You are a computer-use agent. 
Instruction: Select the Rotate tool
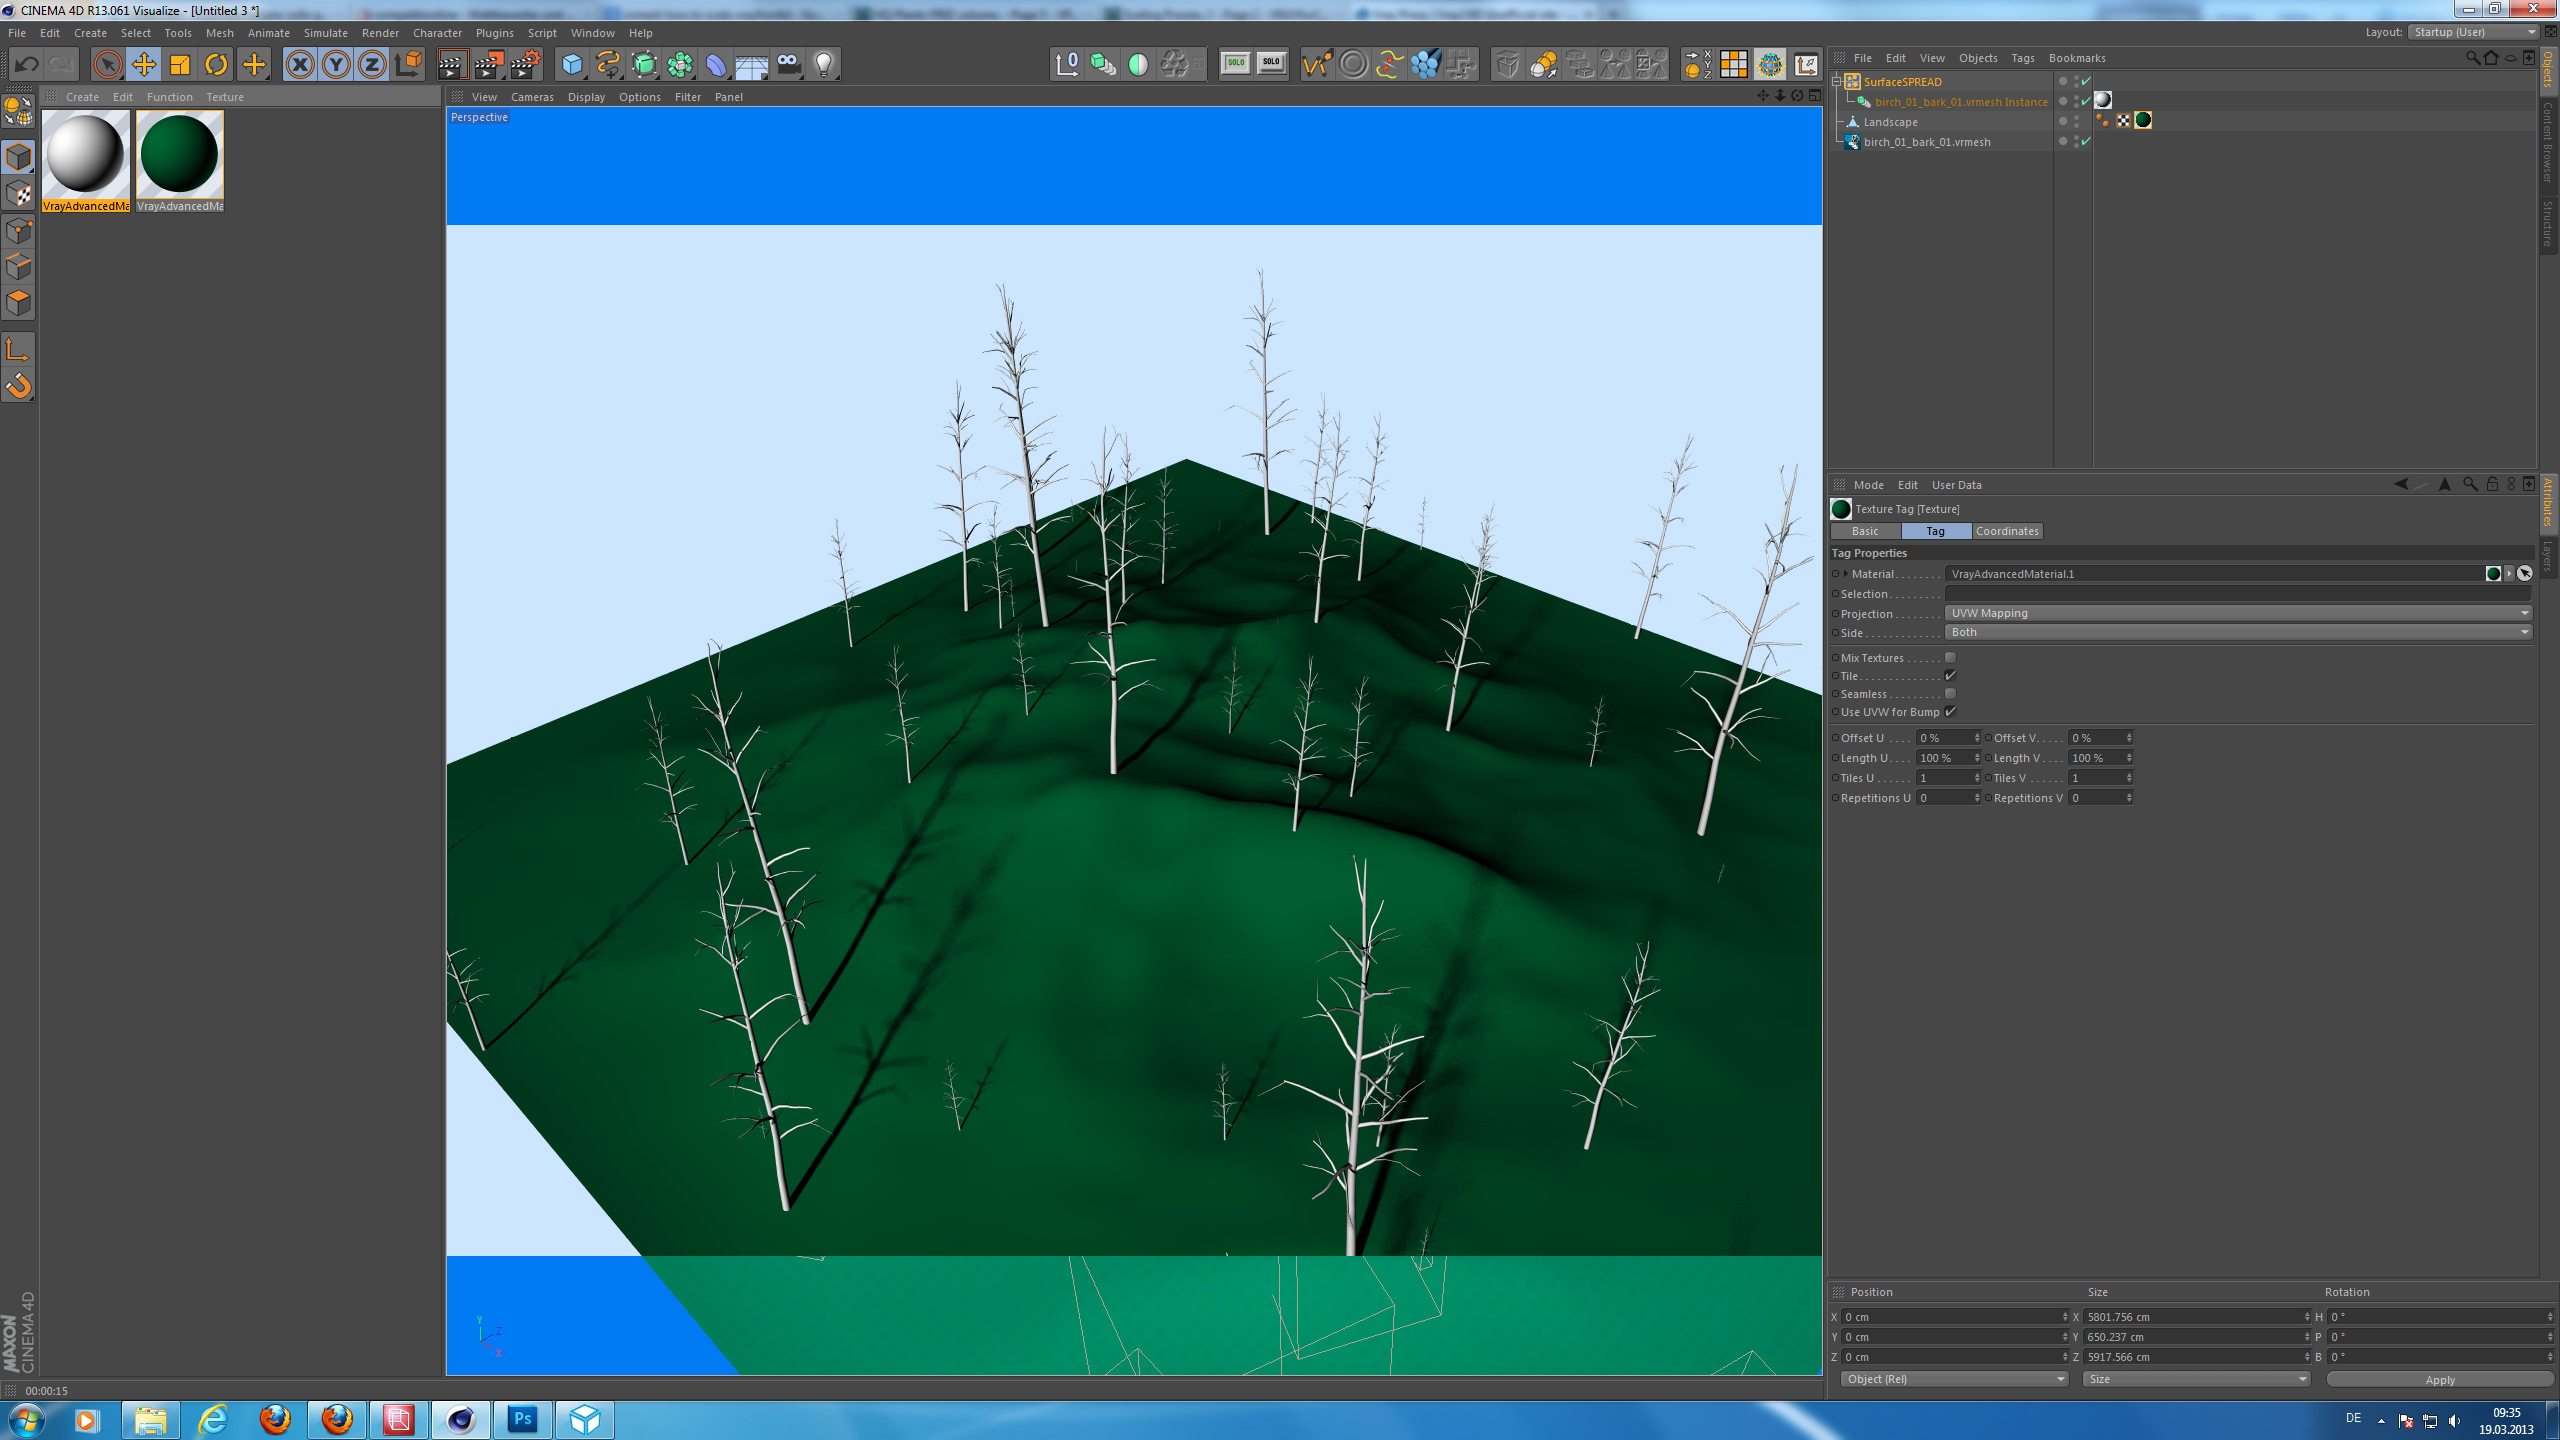click(216, 65)
